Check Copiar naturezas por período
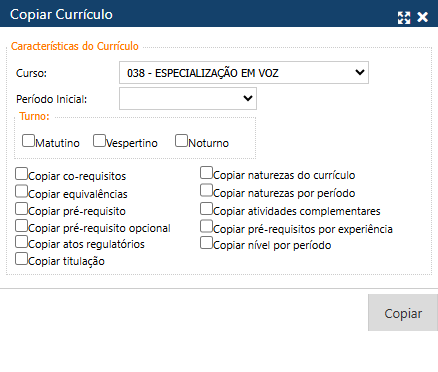This screenshot has height=372, width=438. (206, 191)
